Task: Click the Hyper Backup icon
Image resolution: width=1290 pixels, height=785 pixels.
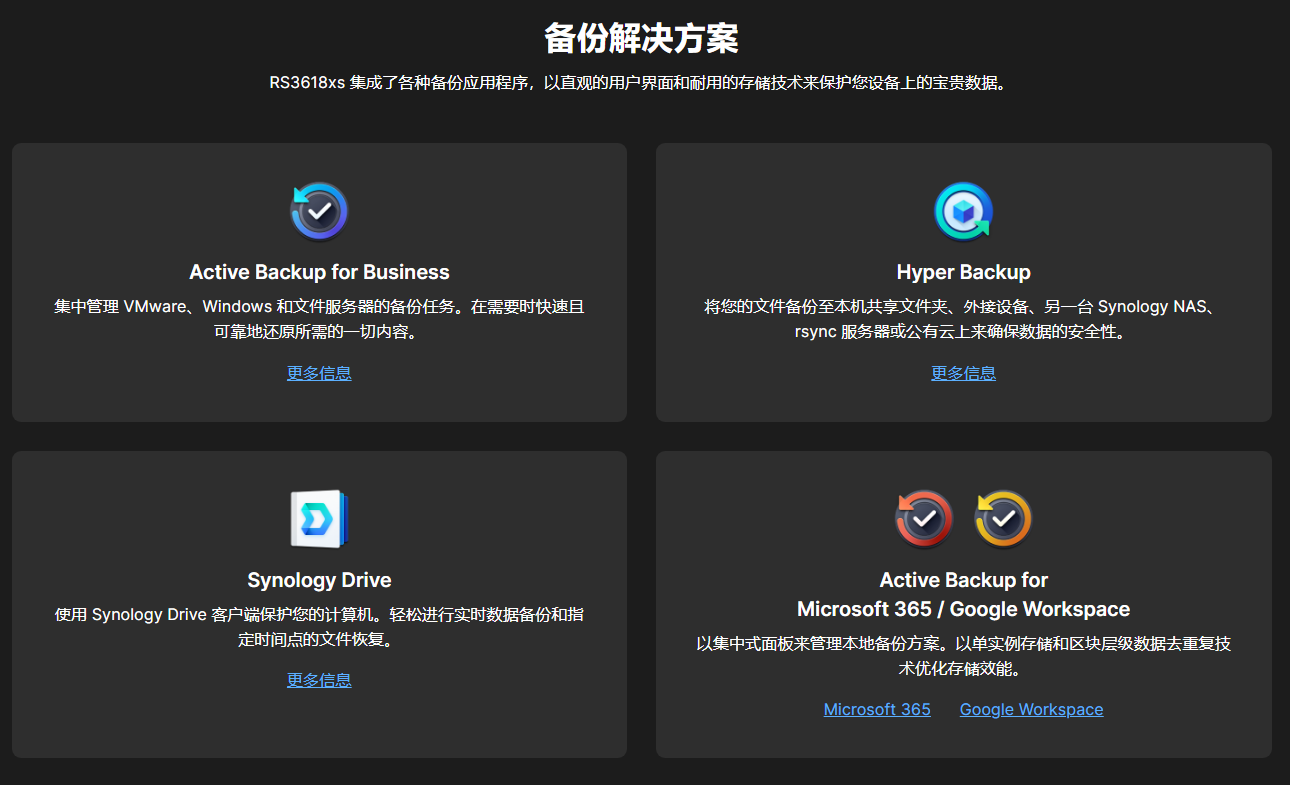Action: point(963,212)
